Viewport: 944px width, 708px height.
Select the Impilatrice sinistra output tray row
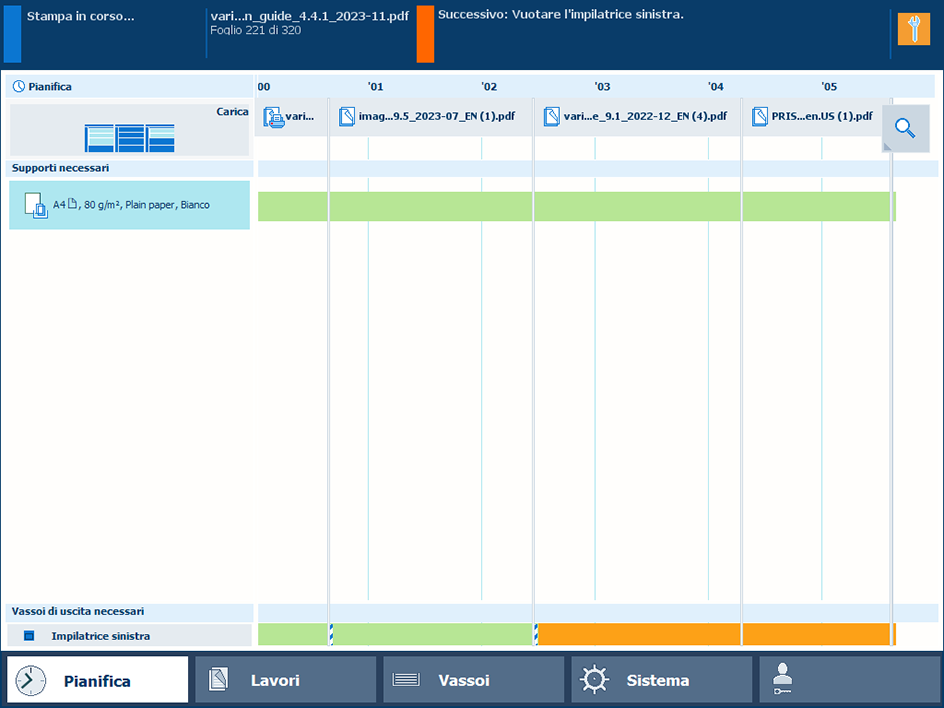coord(129,636)
